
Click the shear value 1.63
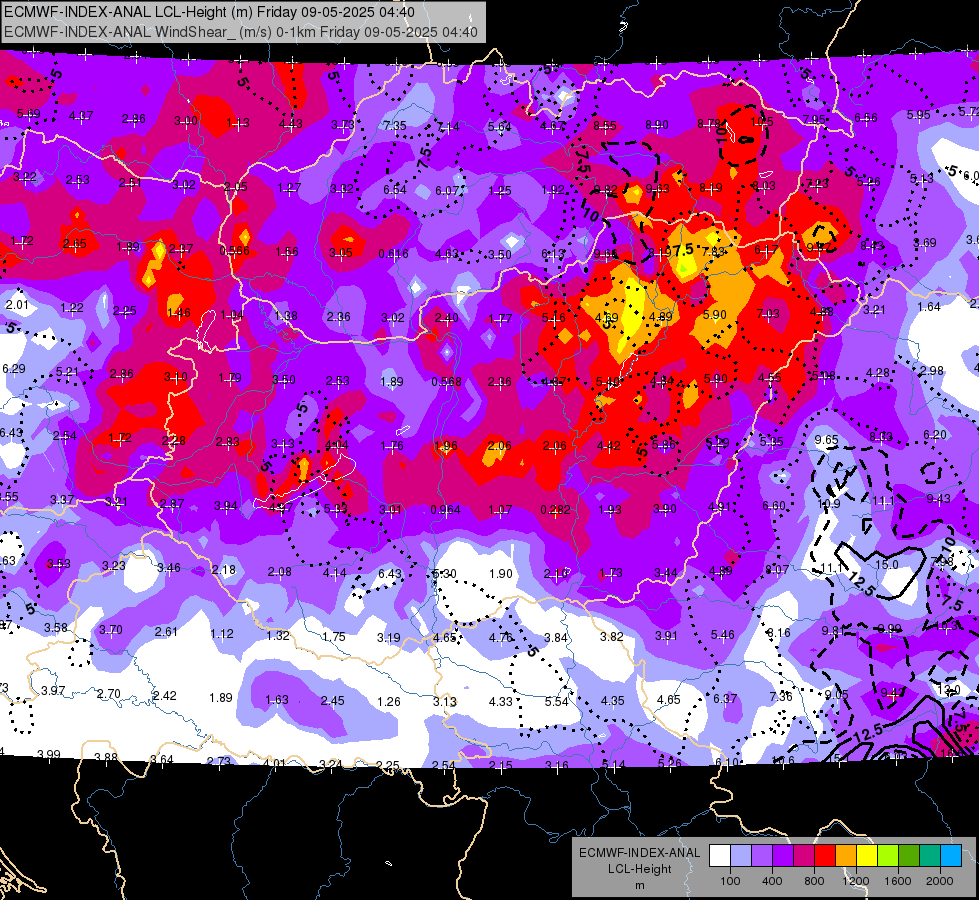click(277, 700)
